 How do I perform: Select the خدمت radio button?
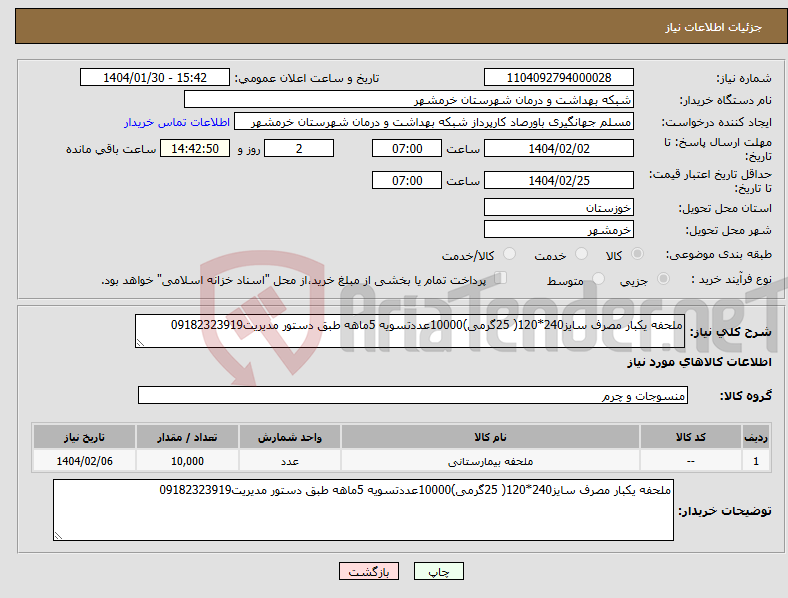tap(581, 254)
